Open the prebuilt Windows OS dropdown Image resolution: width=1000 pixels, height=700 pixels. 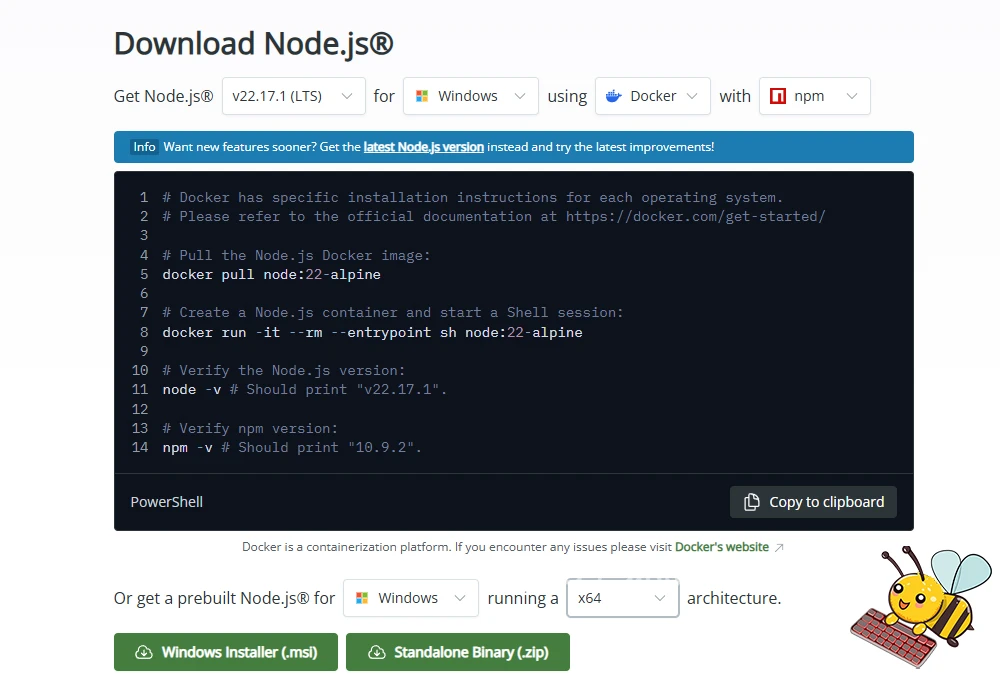pos(411,598)
